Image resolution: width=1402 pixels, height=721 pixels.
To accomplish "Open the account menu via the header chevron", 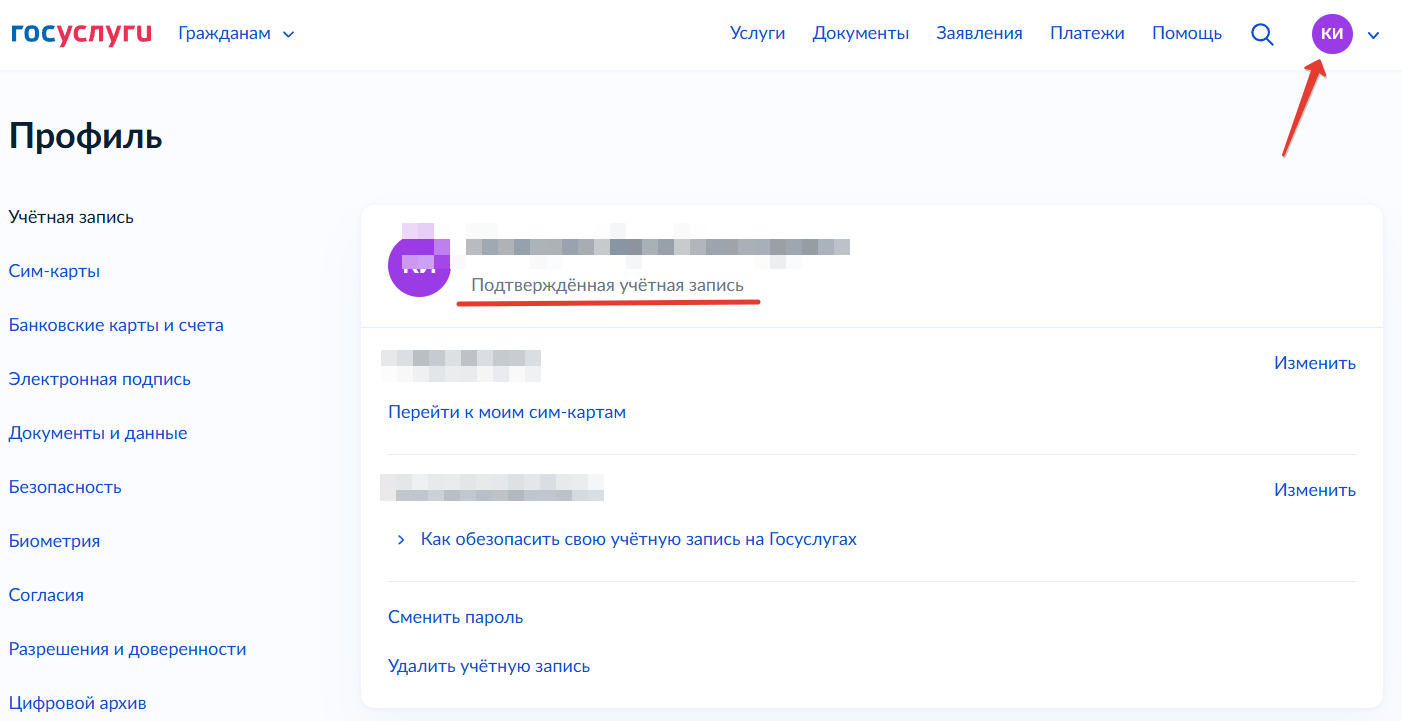I will 1373,34.
